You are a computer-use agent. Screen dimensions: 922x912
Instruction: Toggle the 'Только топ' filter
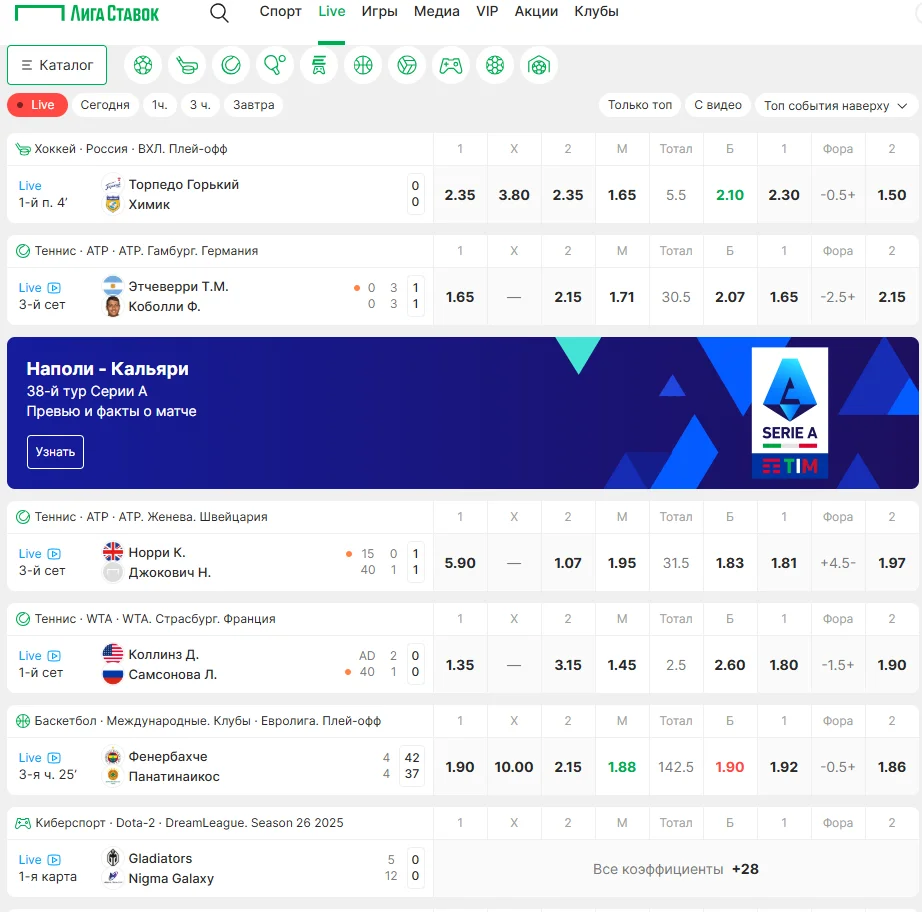[x=640, y=105]
